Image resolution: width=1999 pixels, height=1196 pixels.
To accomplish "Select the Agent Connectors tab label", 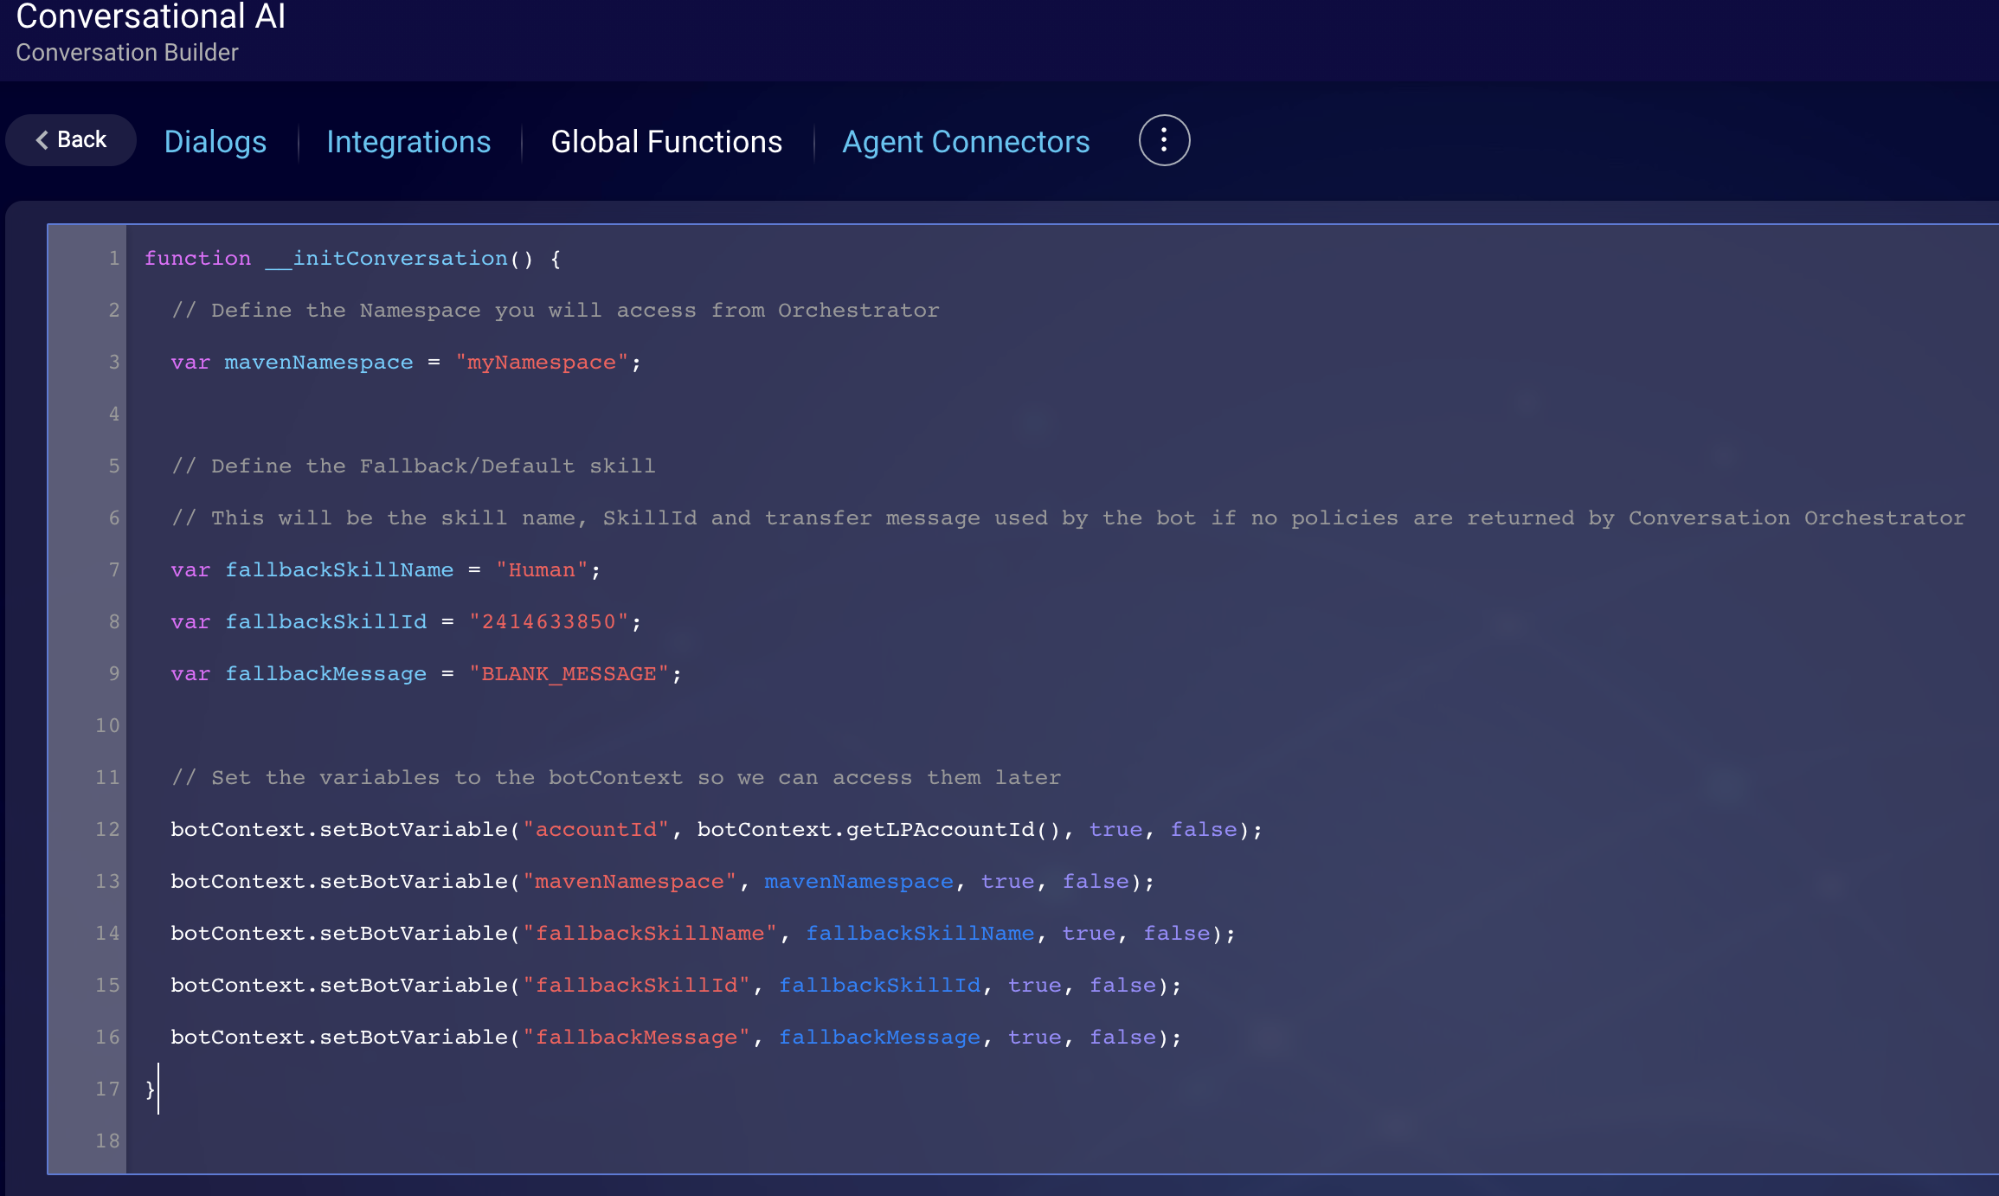I will point(965,141).
